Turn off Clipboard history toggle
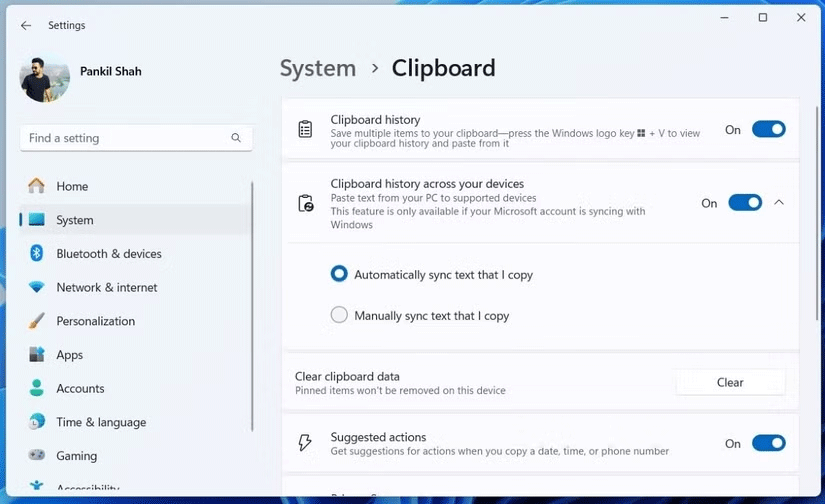825x504 pixels. 768,129
